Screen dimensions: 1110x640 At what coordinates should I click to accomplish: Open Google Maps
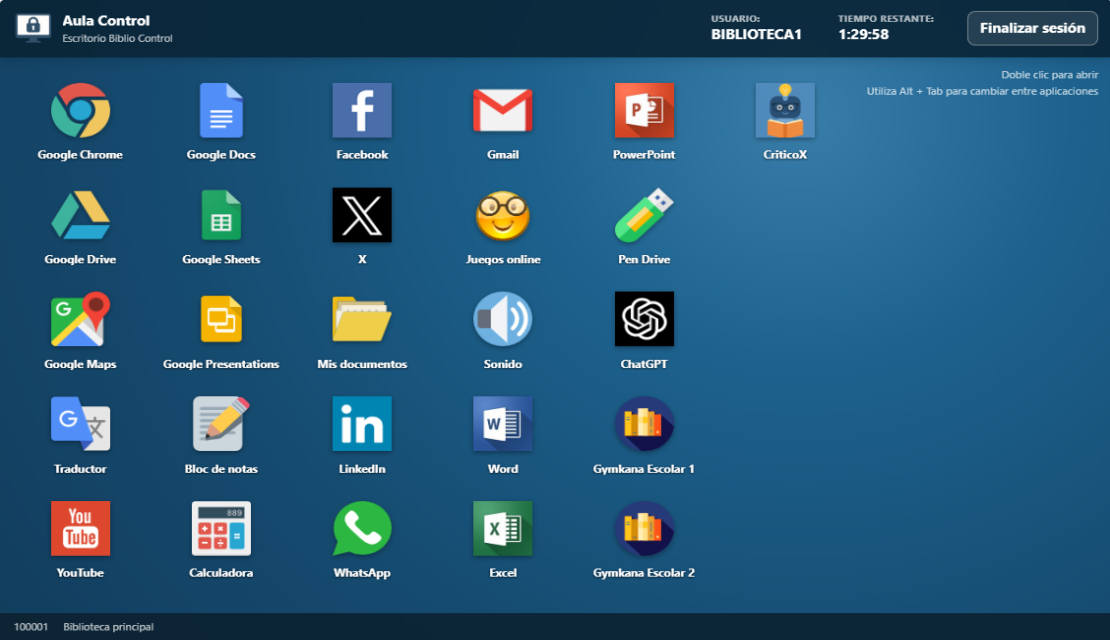pyautogui.click(x=80, y=319)
